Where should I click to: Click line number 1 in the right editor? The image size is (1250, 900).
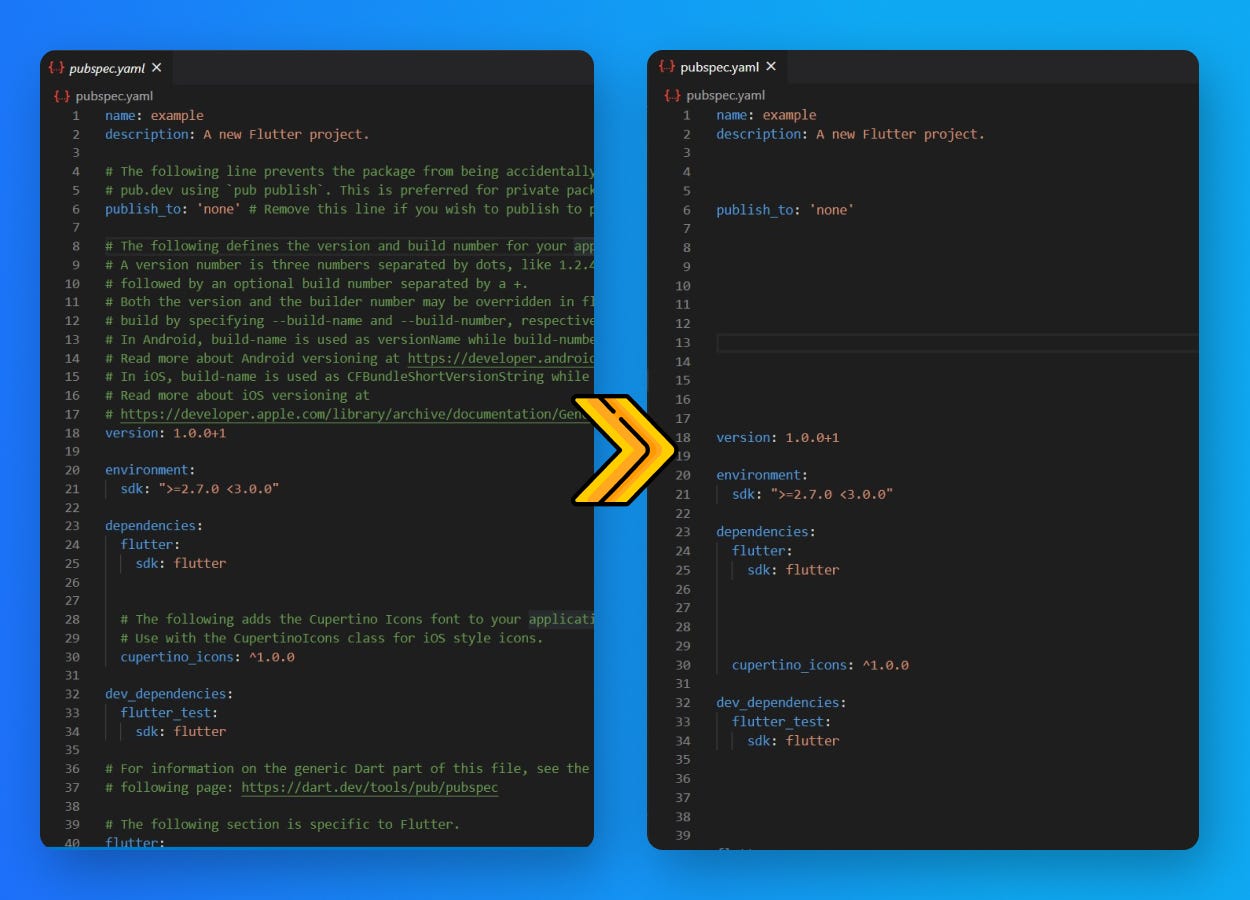pos(685,114)
